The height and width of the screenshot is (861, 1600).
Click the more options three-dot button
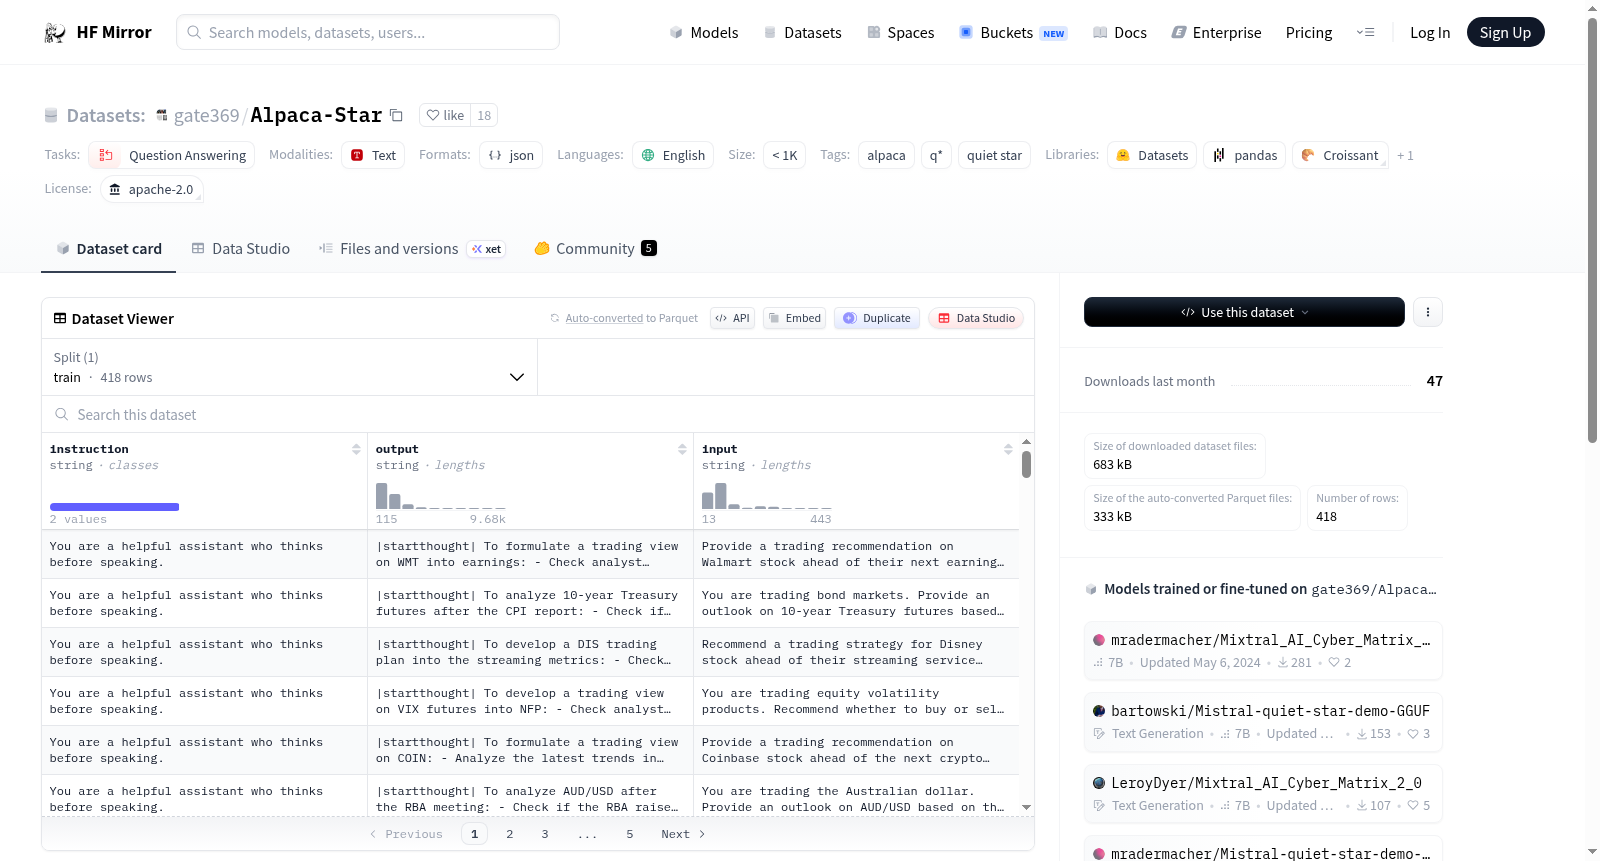[x=1427, y=312]
